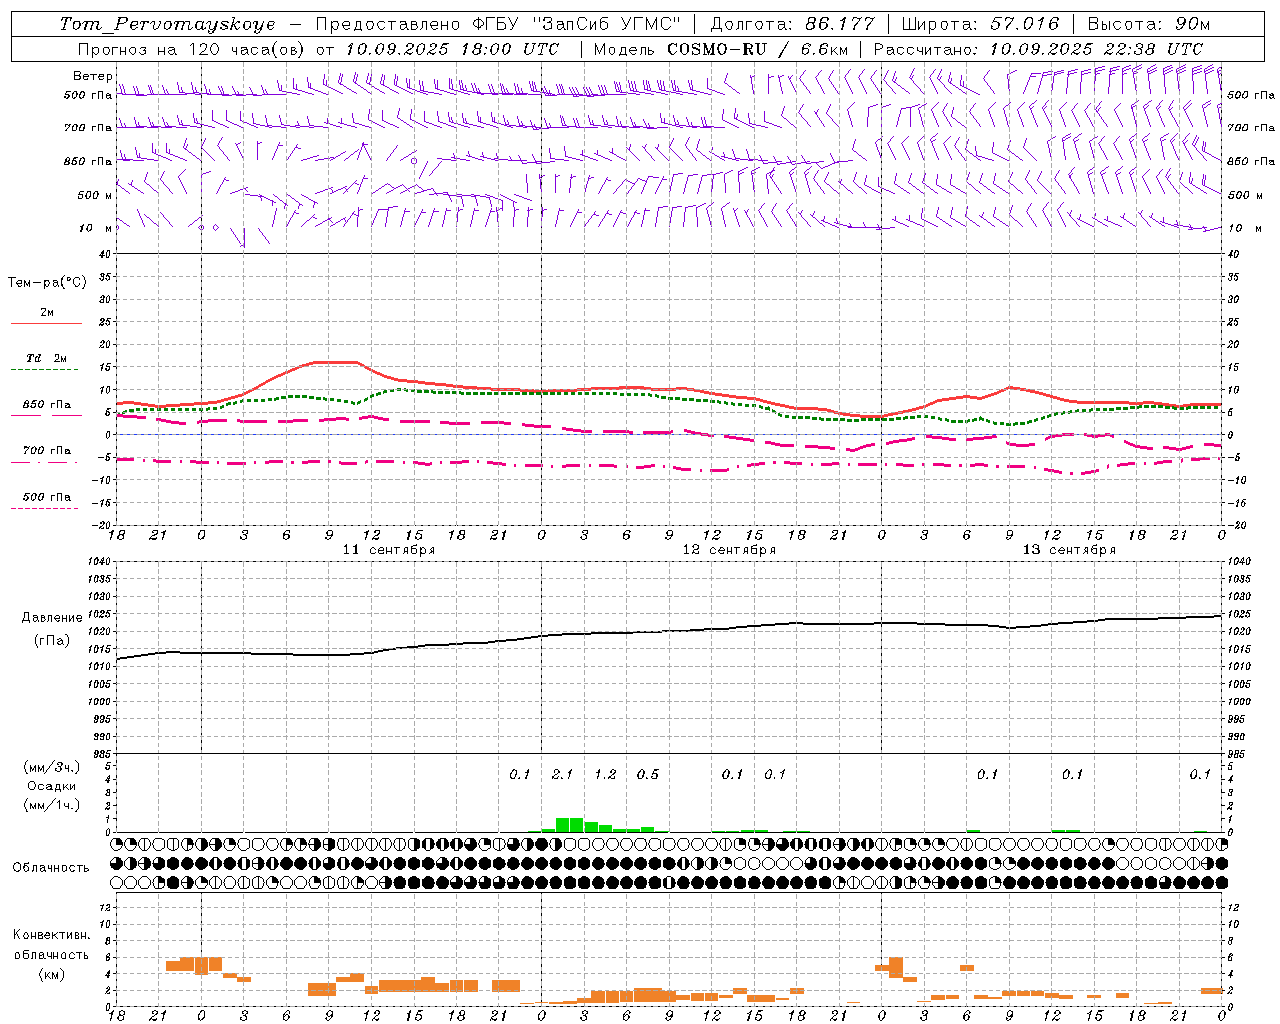This screenshot has height=1024, width=1280.
Task: Click the "13 сентября" date label
Action: click(1069, 550)
